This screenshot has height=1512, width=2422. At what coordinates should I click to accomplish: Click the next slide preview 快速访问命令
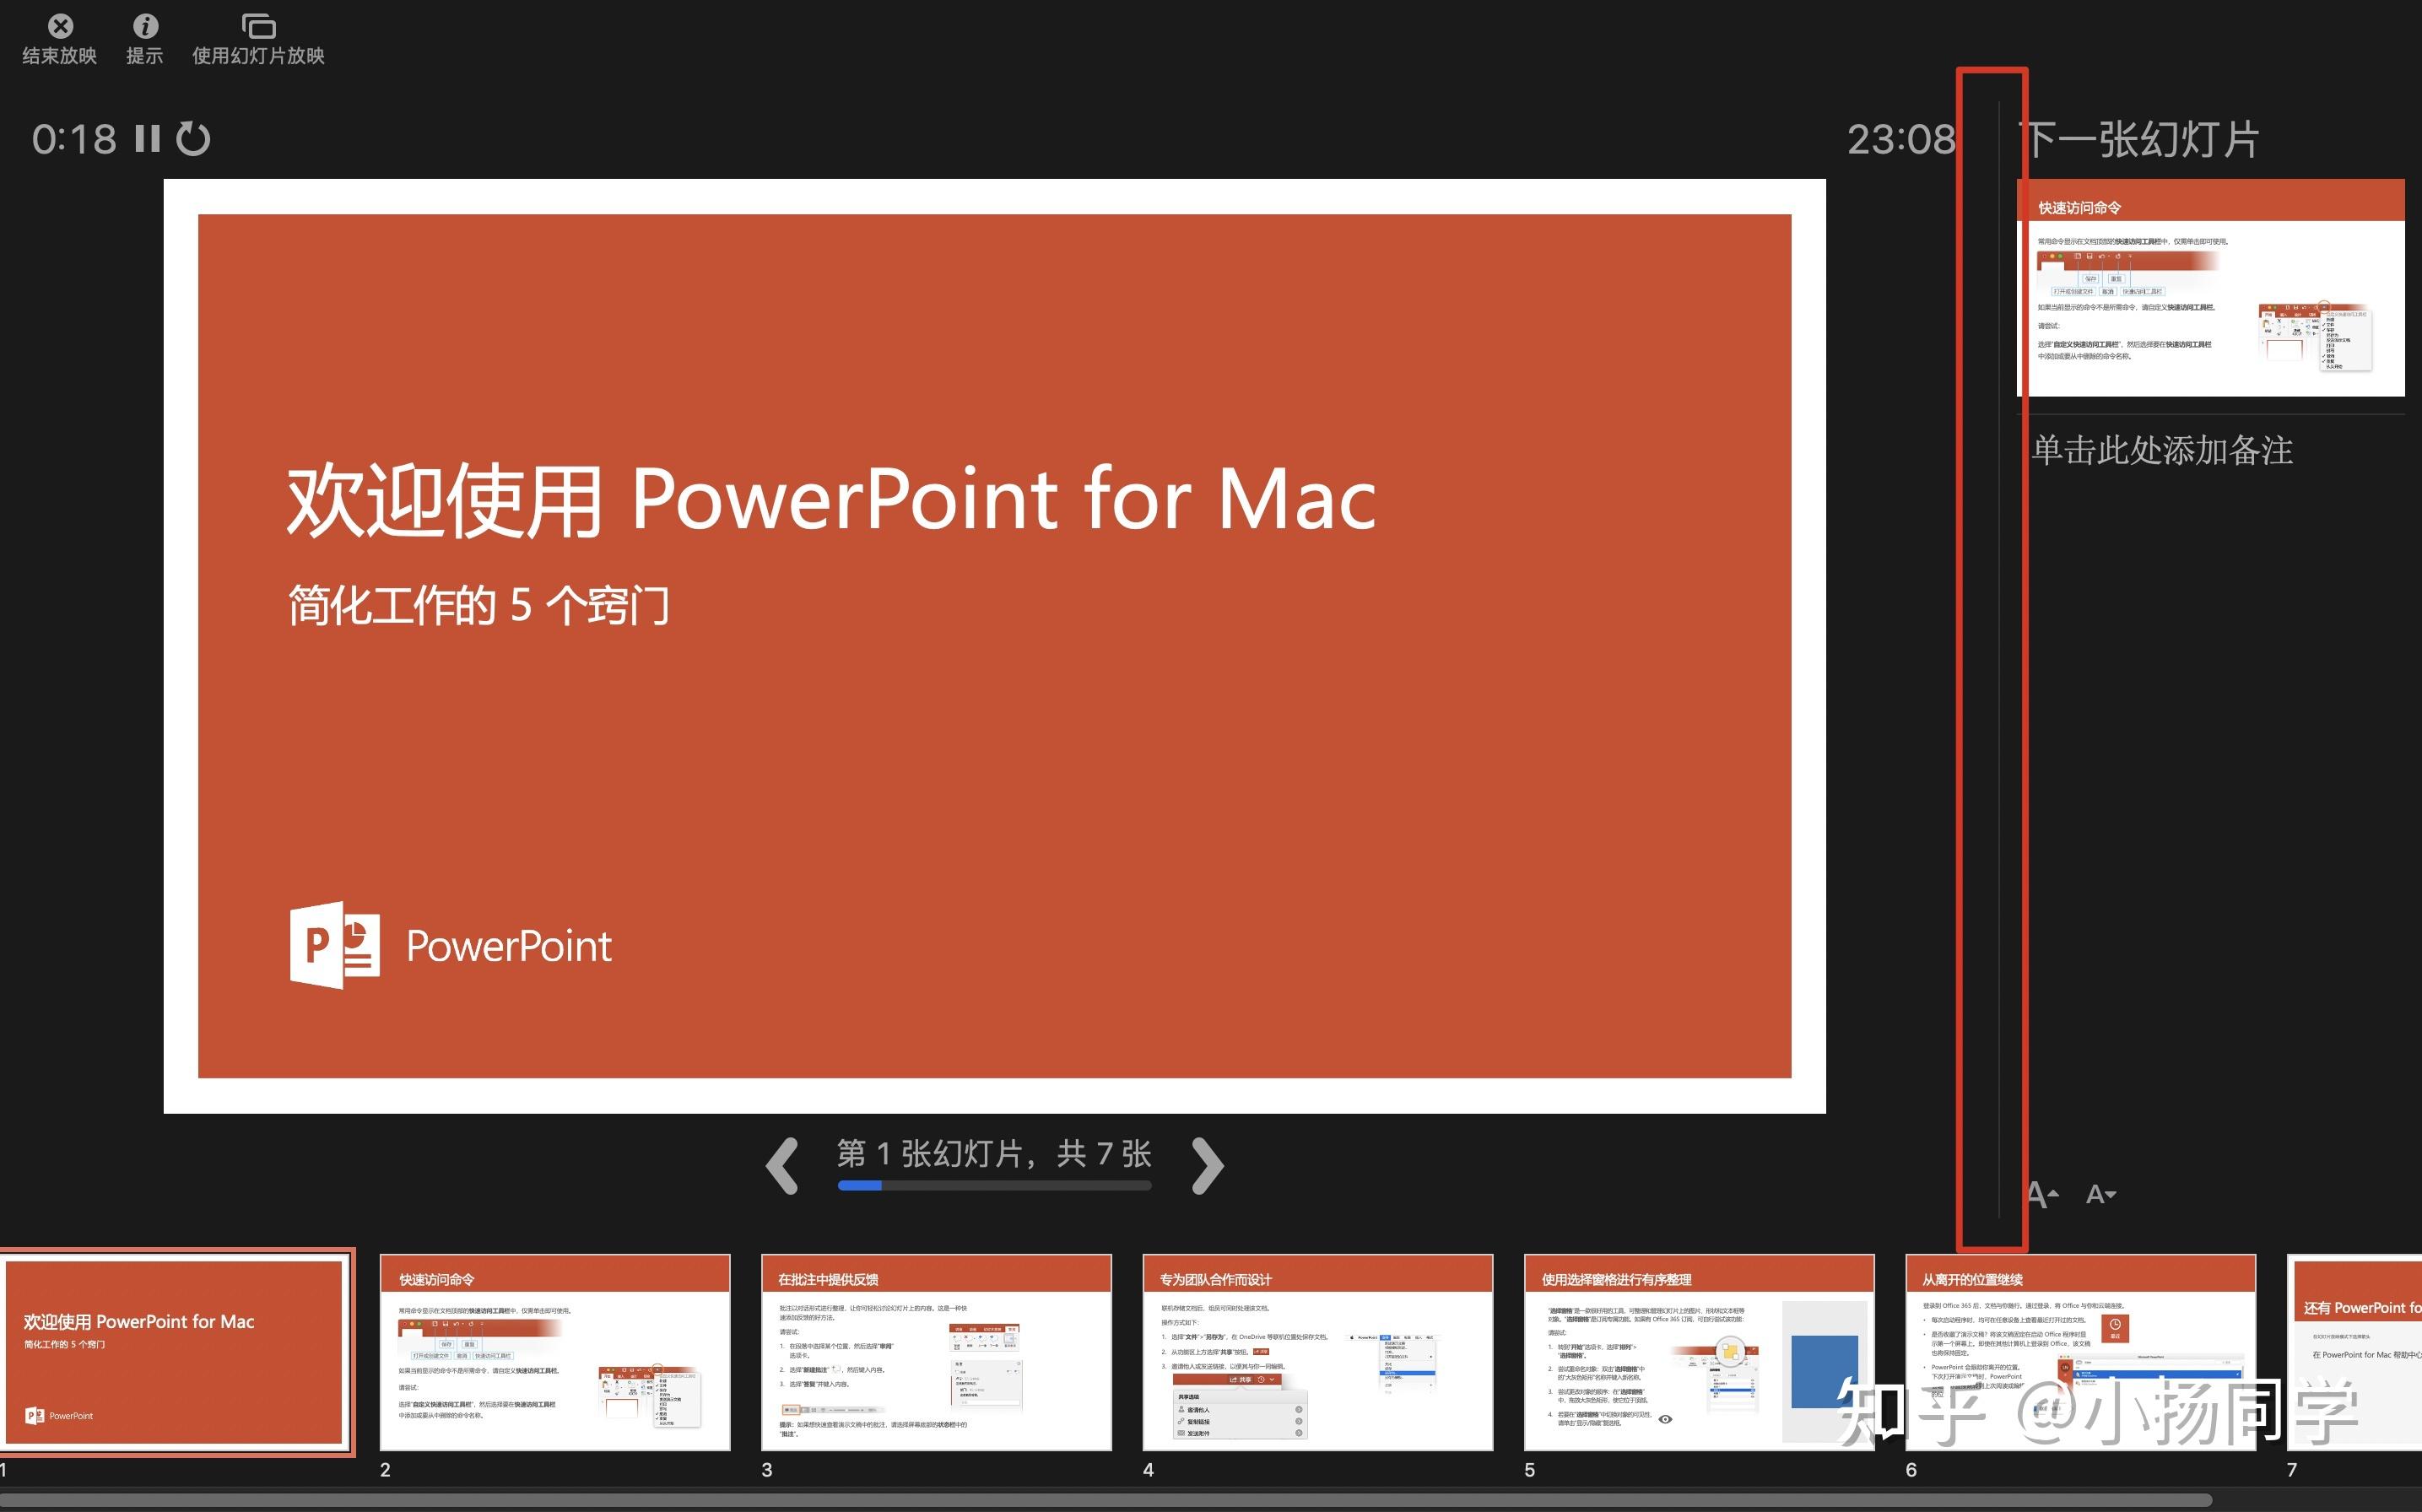point(2211,287)
